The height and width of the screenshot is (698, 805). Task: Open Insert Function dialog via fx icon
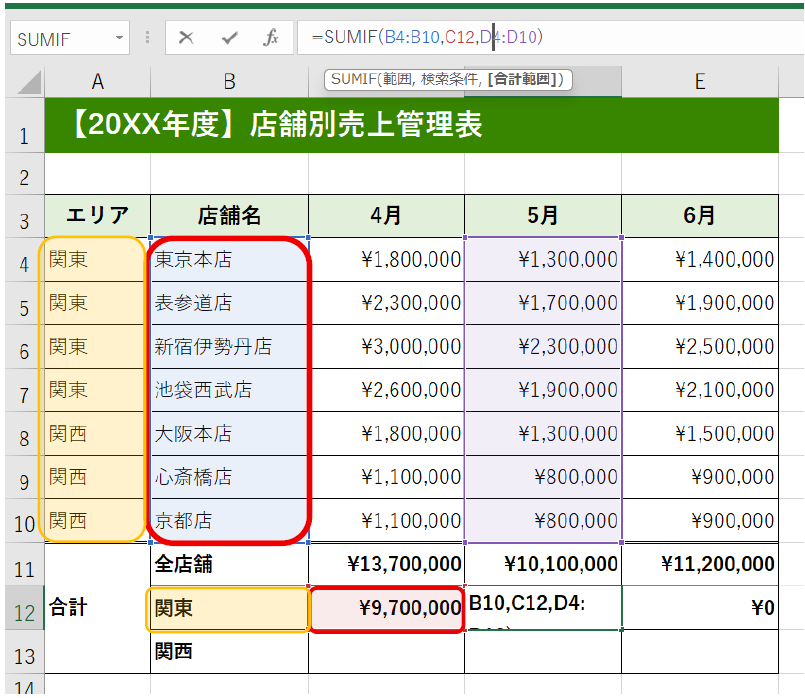[x=271, y=38]
